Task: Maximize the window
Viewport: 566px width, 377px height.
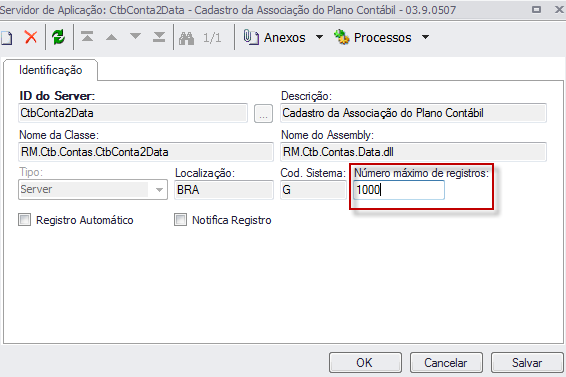Action: (x=536, y=9)
